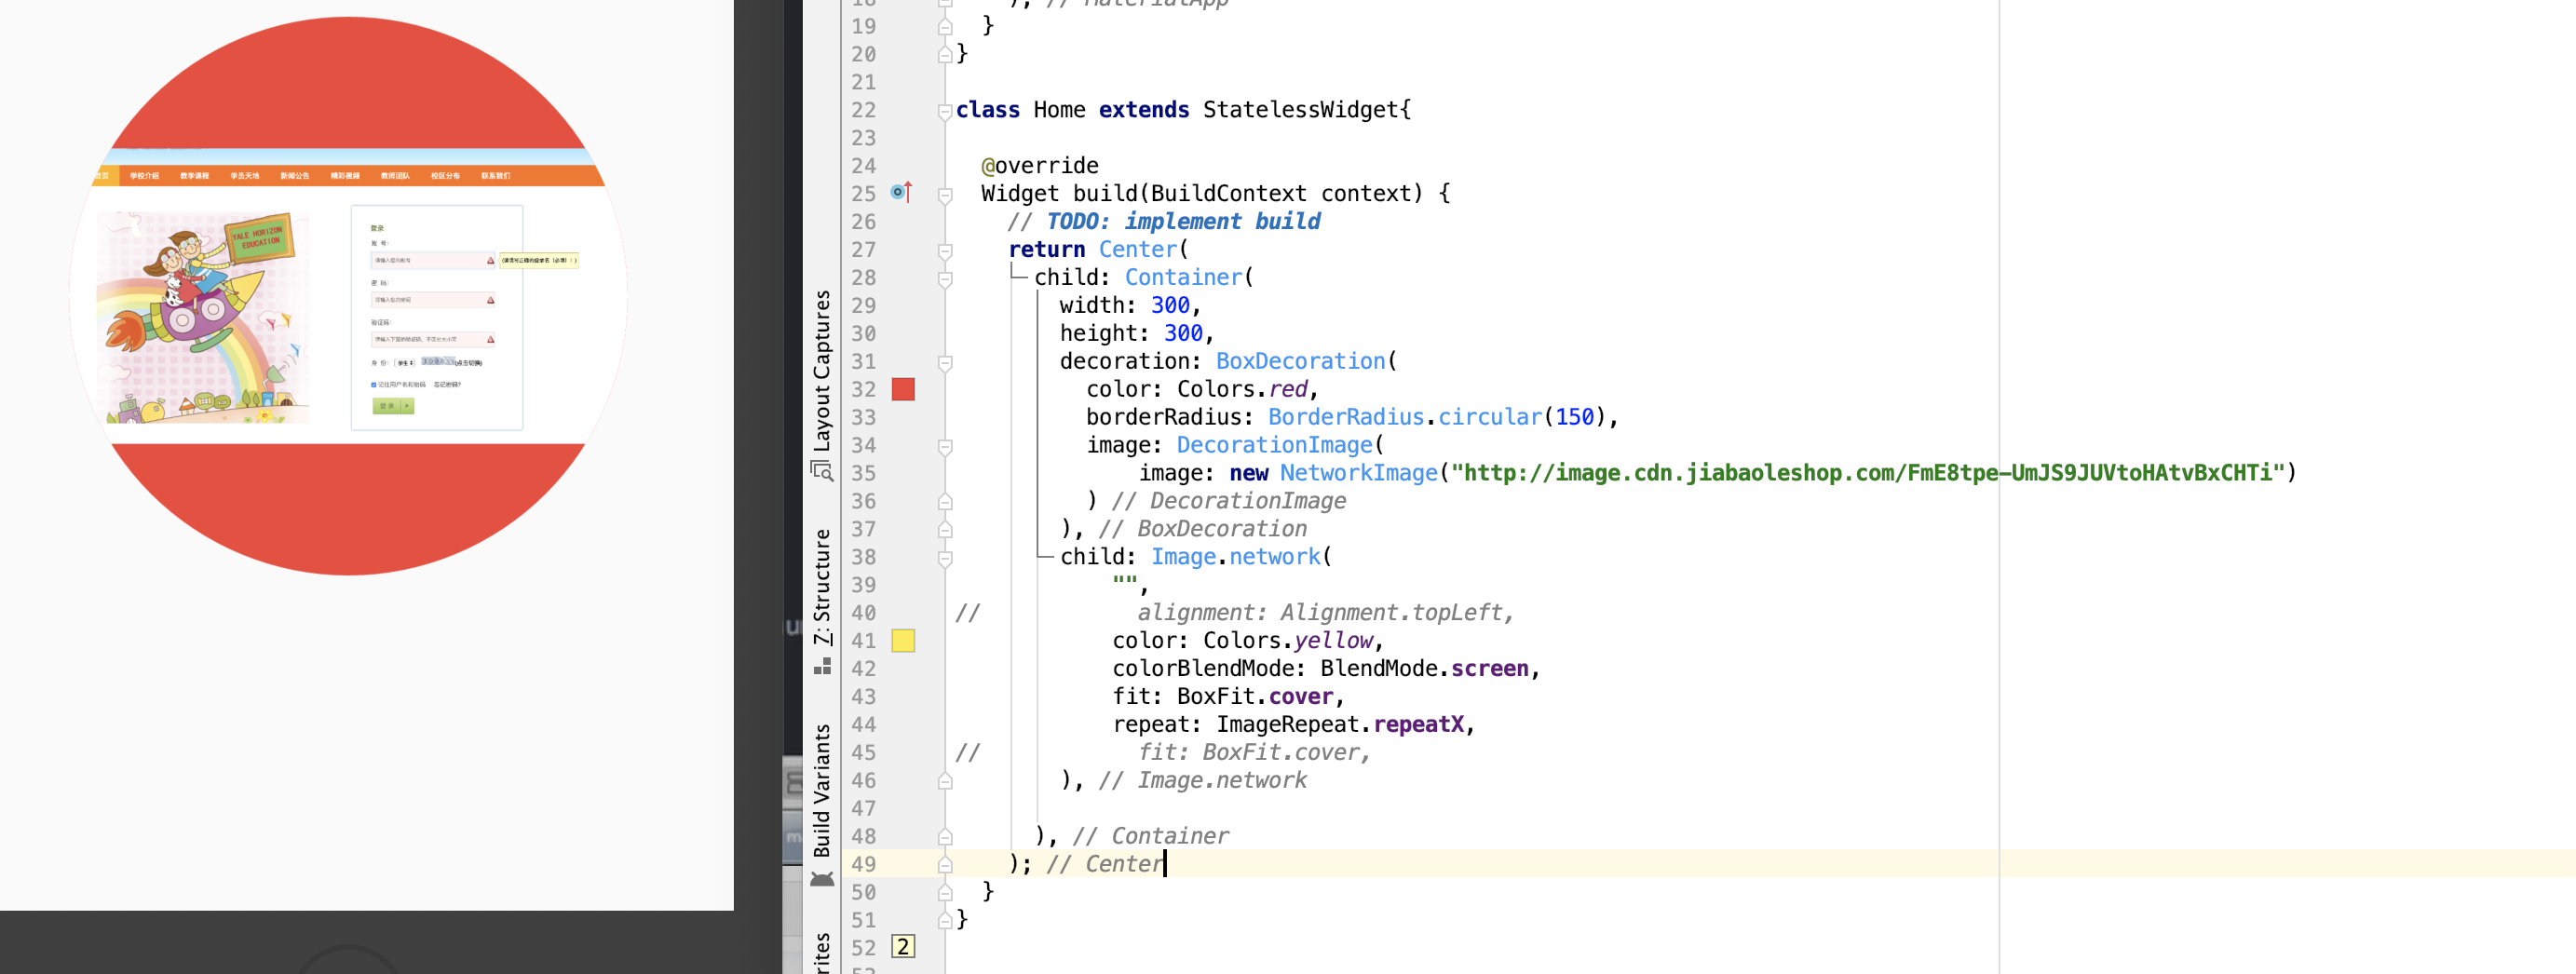The height and width of the screenshot is (974, 2576).
Task: Click the fold end marker on line 19
Action: click(945, 26)
